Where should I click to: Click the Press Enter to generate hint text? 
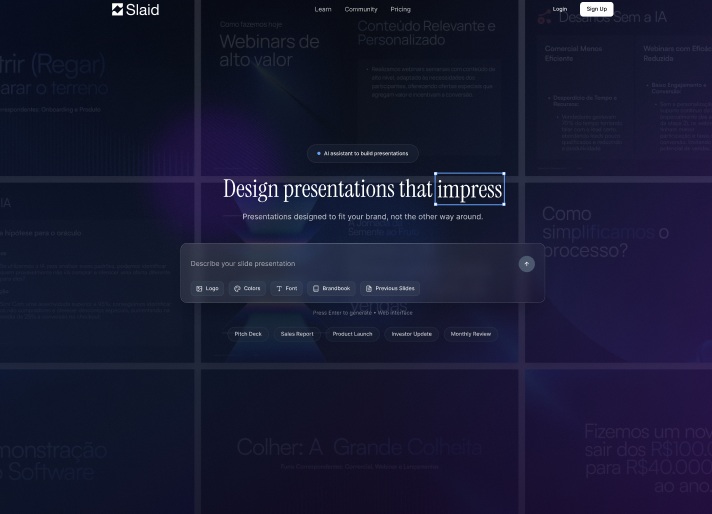click(x=362, y=313)
